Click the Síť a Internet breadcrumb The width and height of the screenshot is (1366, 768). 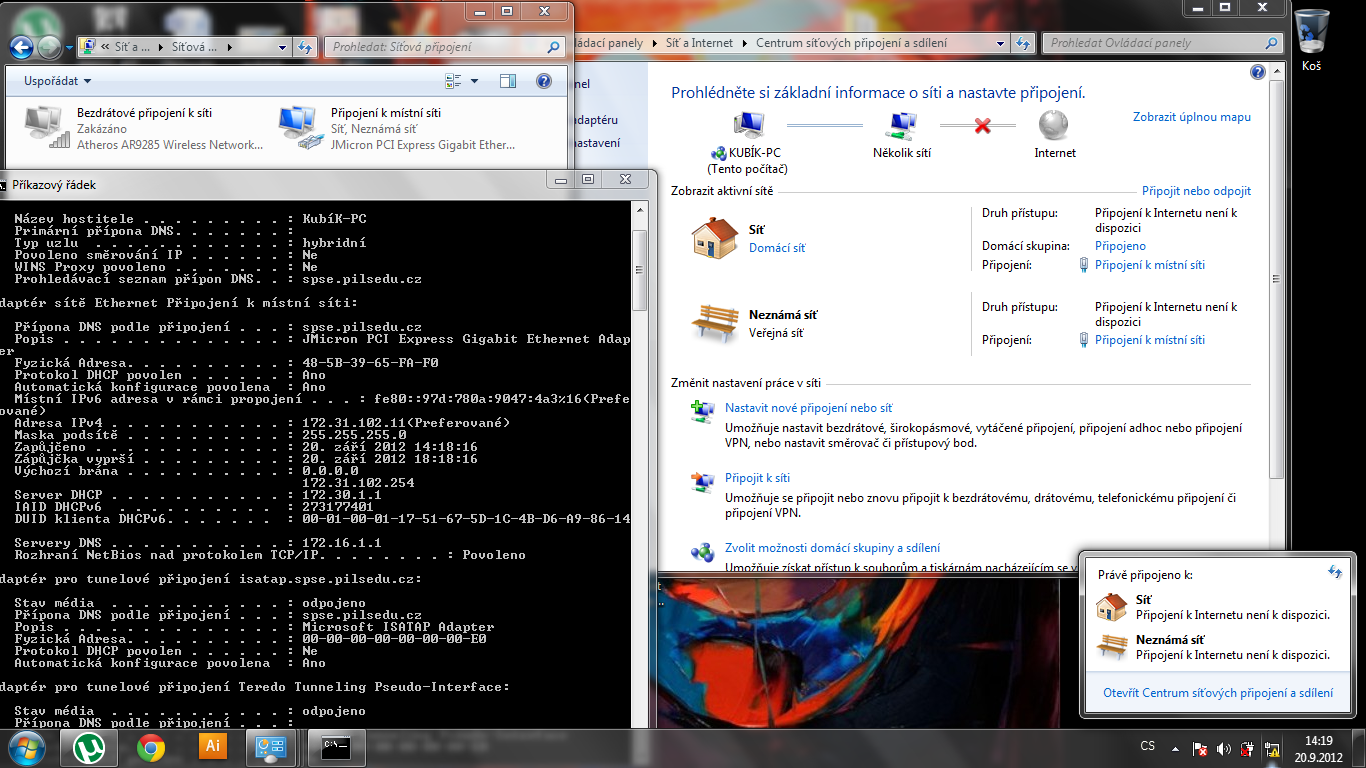[x=699, y=44]
